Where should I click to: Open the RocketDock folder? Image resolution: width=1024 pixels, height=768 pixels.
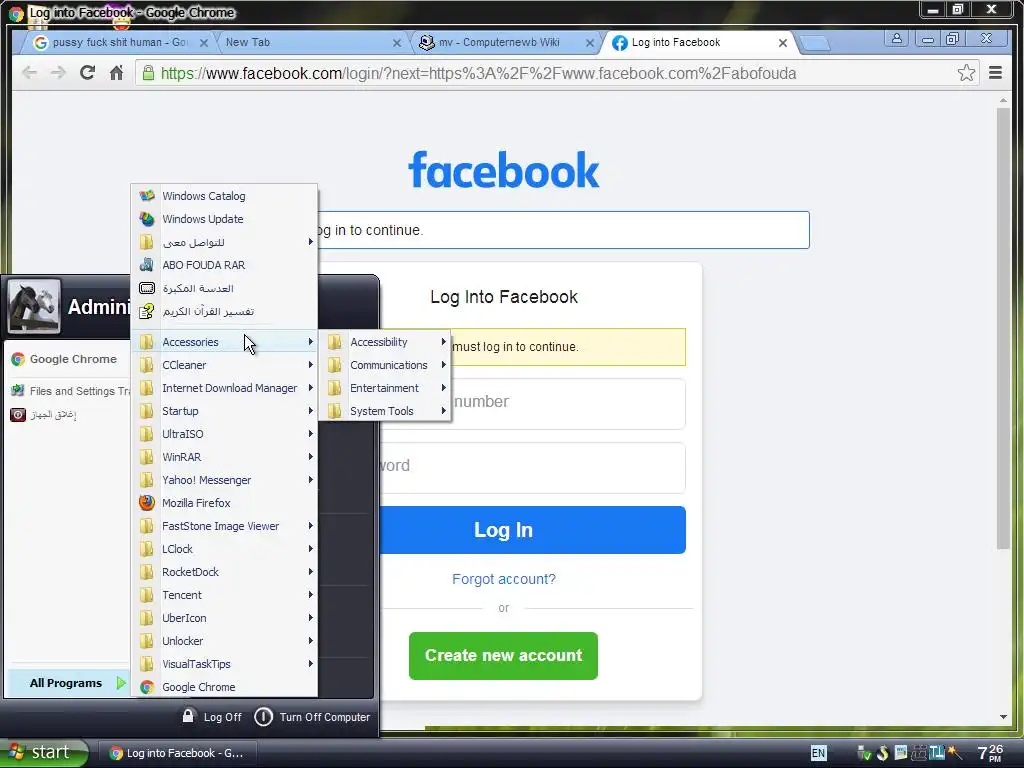(x=224, y=572)
